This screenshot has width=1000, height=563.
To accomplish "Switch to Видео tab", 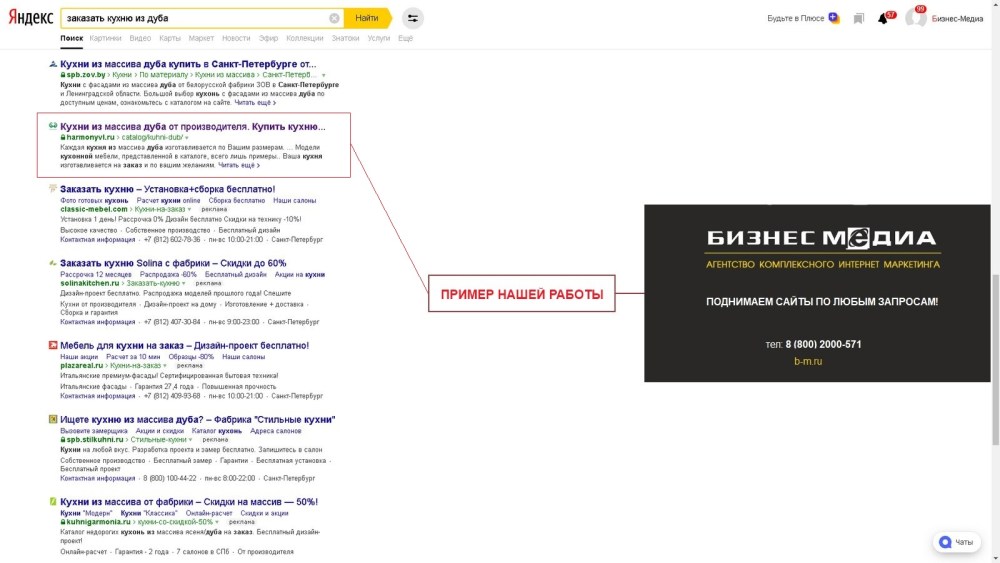I will (x=140, y=38).
